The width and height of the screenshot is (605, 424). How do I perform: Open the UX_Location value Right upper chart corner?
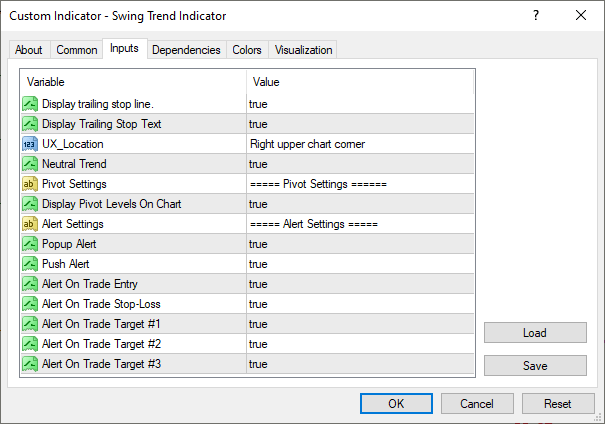pyautogui.click(x=360, y=144)
